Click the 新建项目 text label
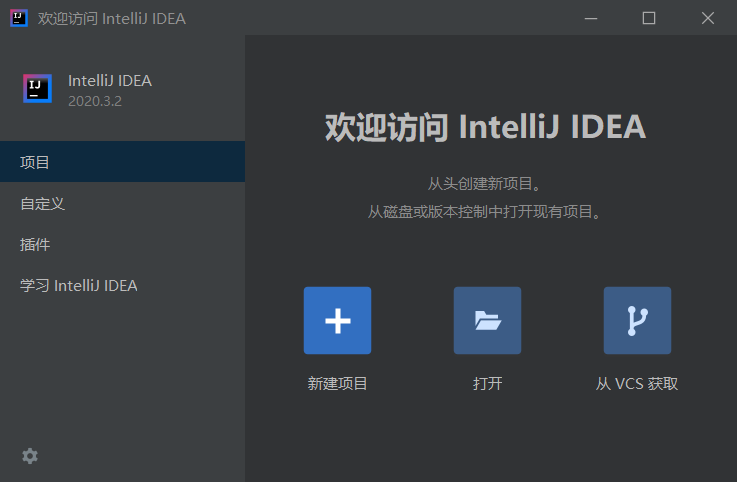 (337, 383)
